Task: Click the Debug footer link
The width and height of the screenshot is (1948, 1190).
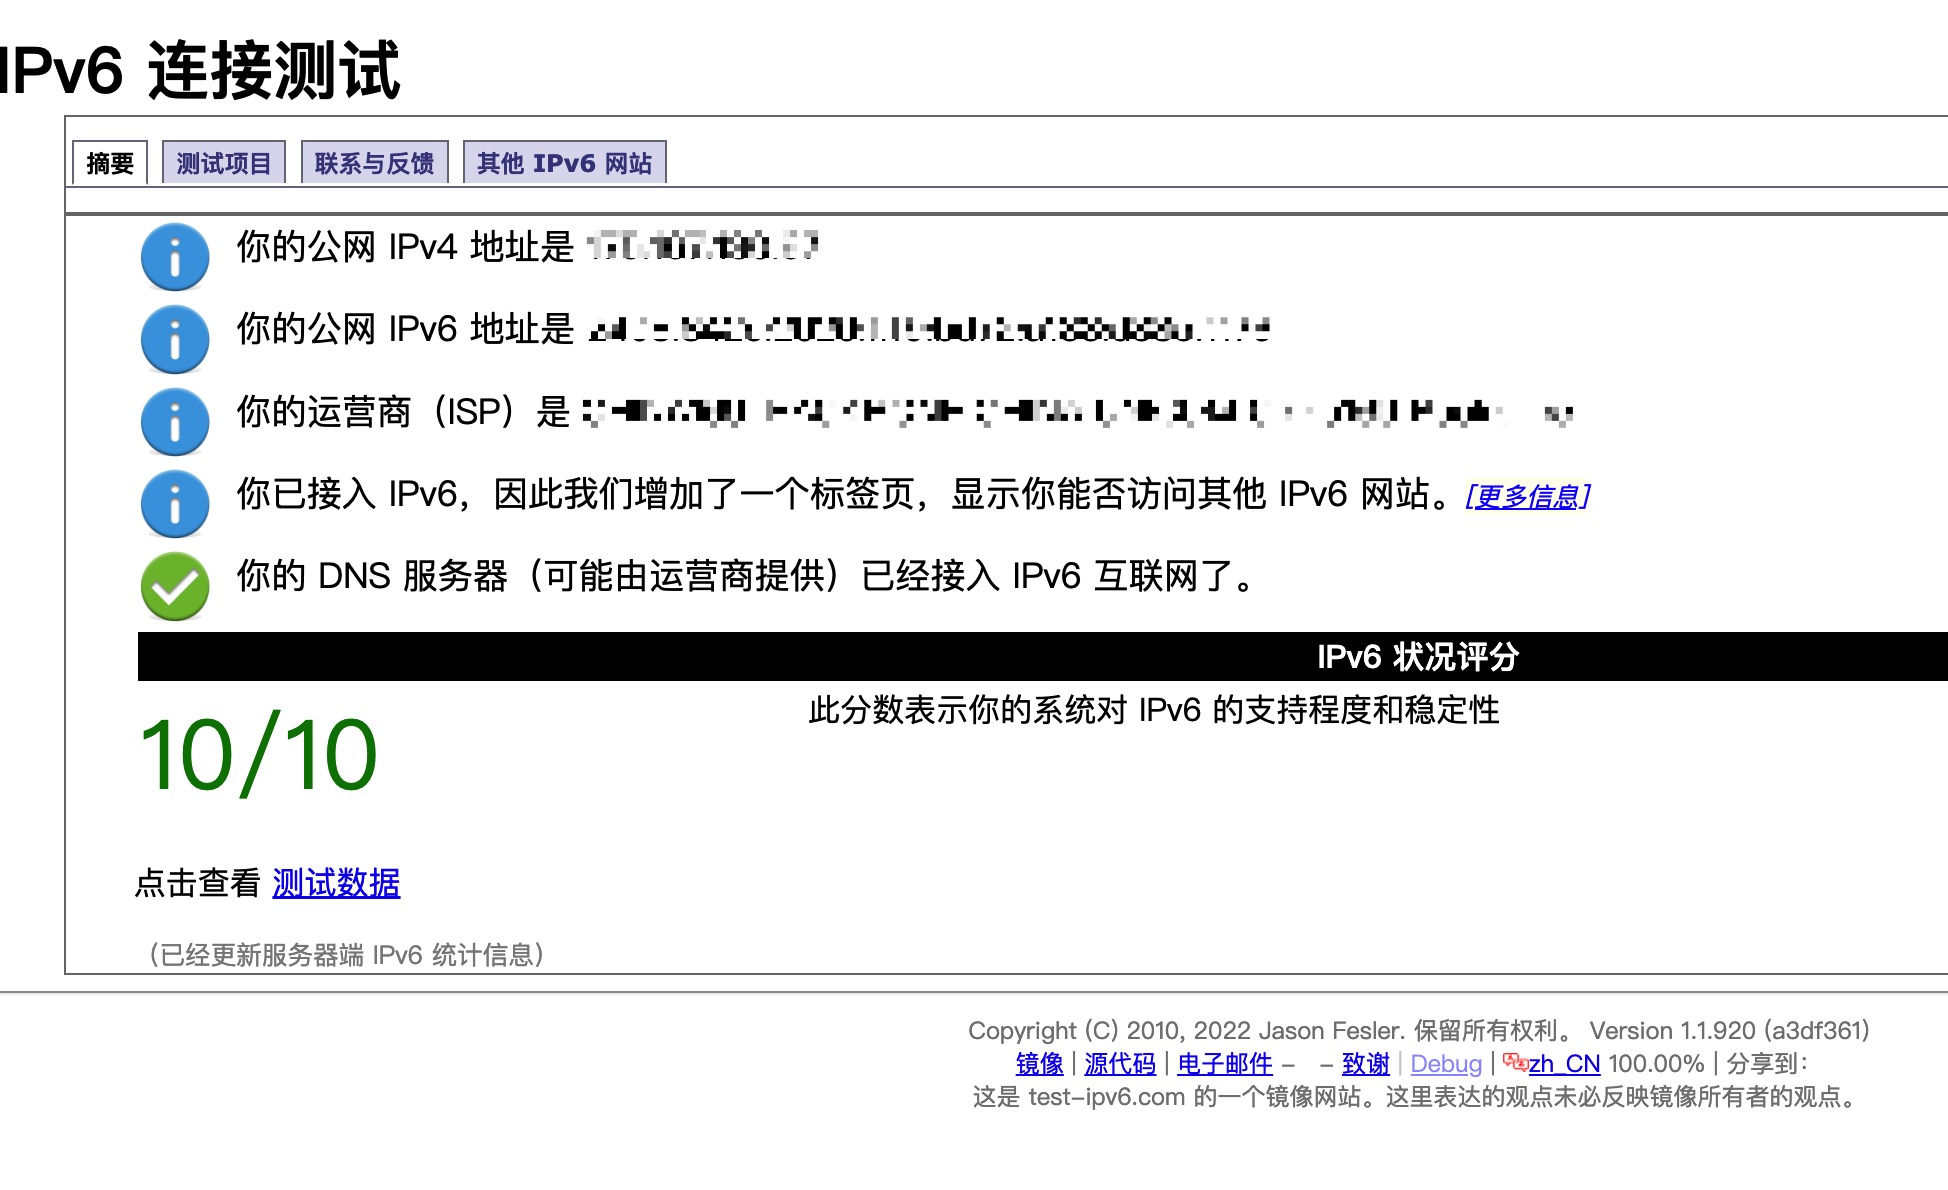Action: [x=1445, y=1064]
